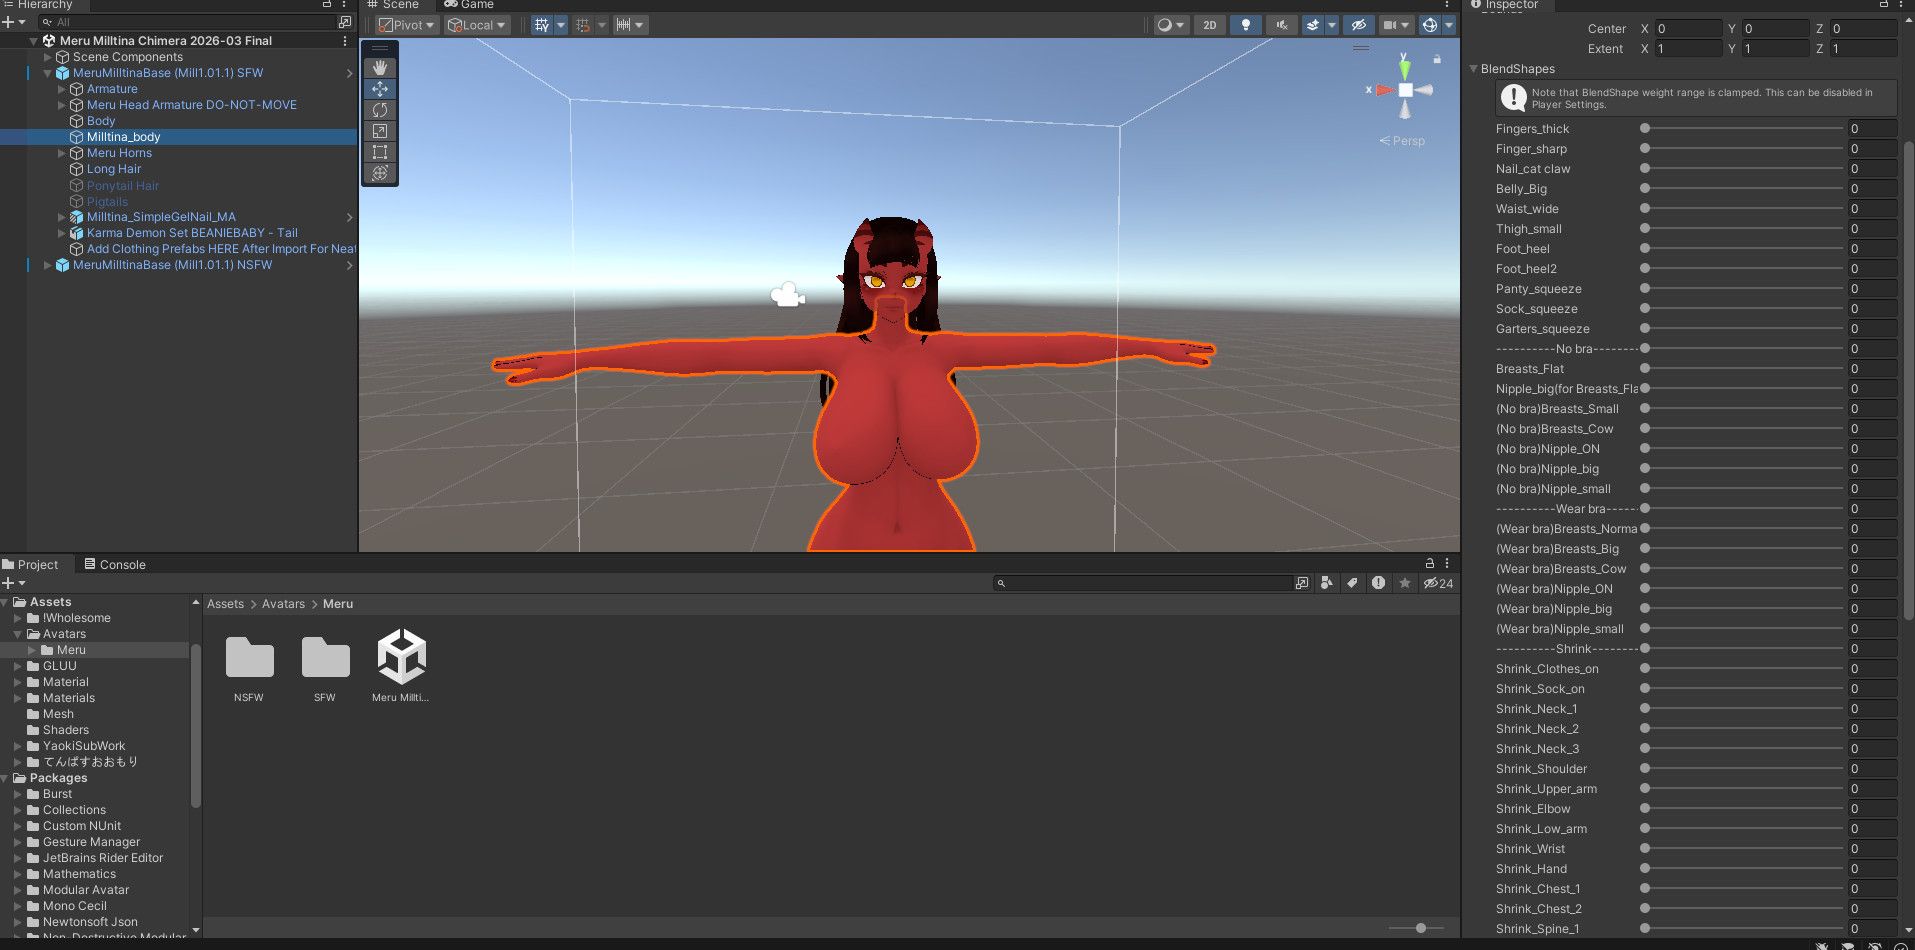Screen dimensions: 1915x950
Task: Toggle the orientation gizmo rotation lock
Action: coord(1437,59)
